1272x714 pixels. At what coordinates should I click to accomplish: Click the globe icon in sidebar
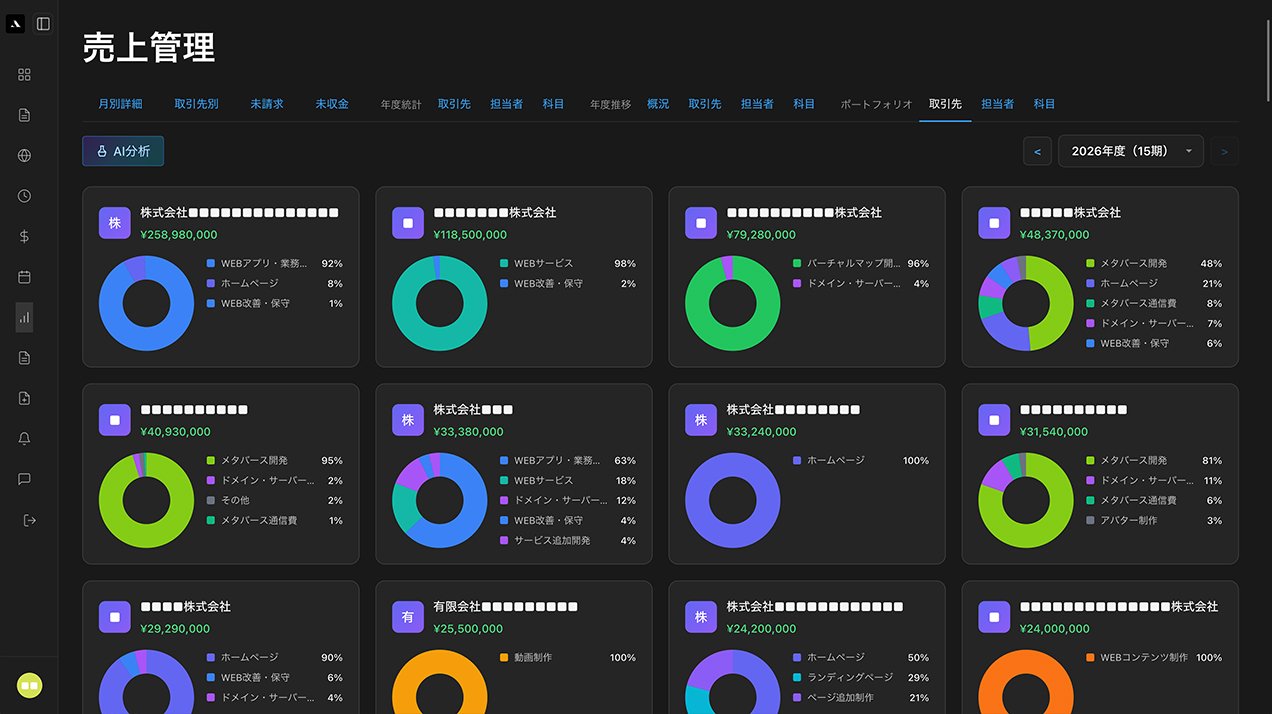25,156
